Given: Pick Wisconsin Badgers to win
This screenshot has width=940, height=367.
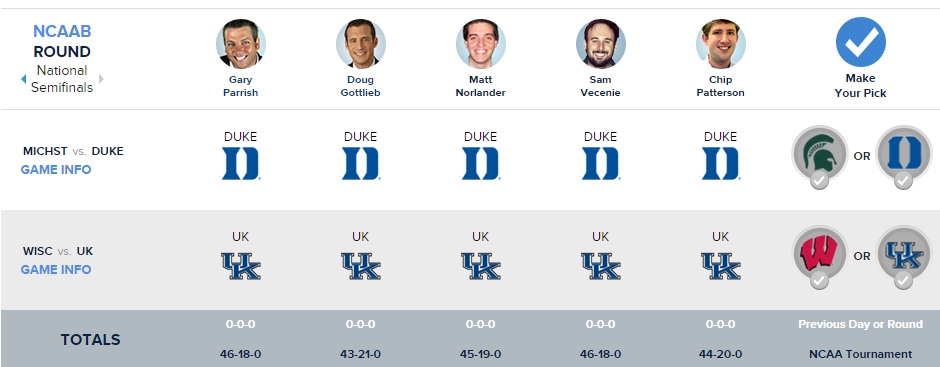Looking at the screenshot, I should [x=820, y=255].
